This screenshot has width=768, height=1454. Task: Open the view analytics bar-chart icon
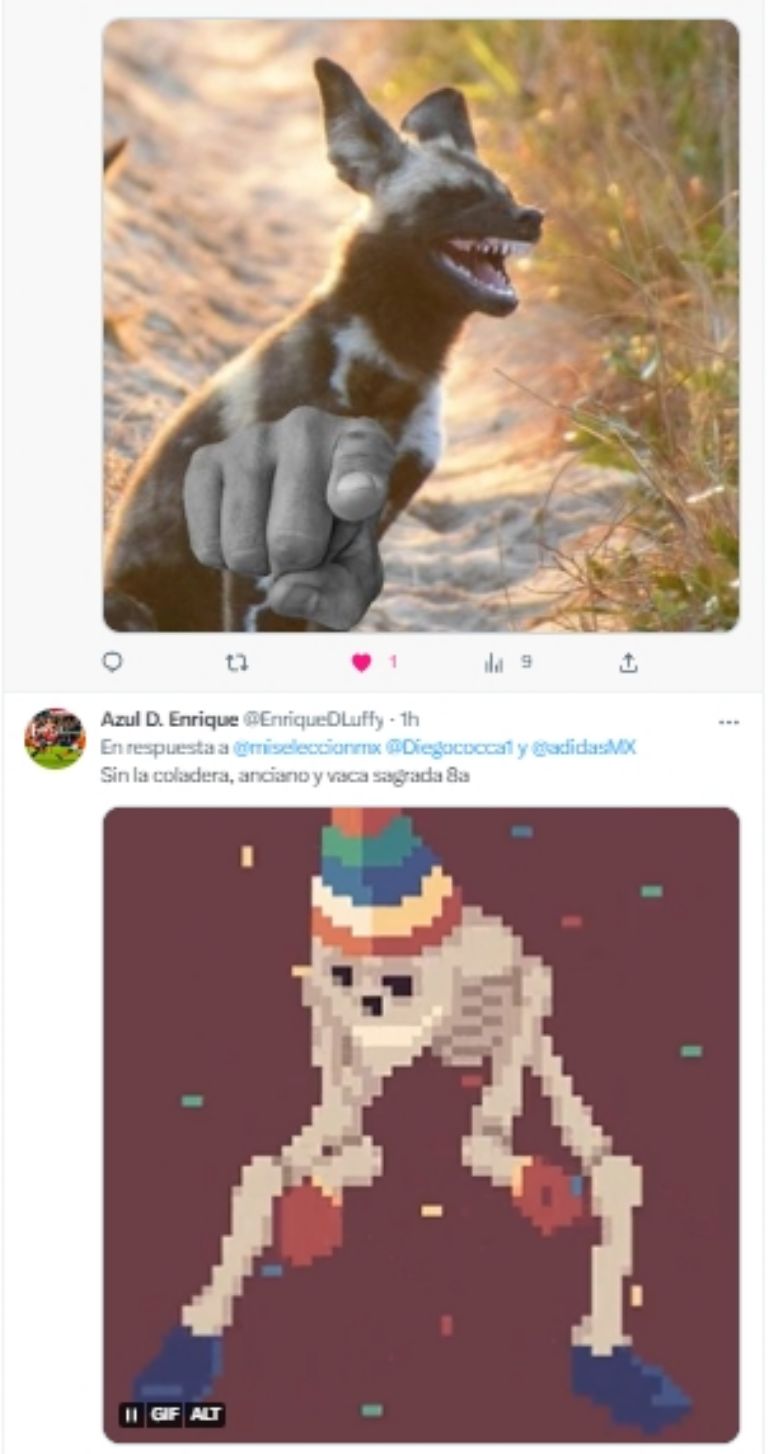[x=494, y=662]
